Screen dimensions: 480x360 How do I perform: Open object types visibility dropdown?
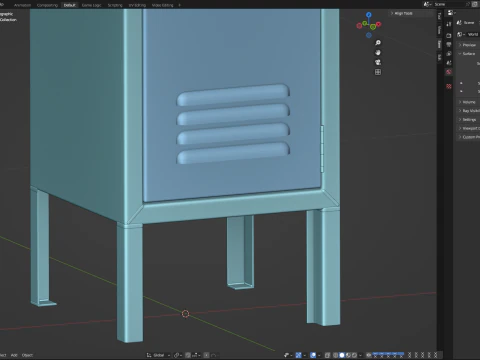(287, 355)
